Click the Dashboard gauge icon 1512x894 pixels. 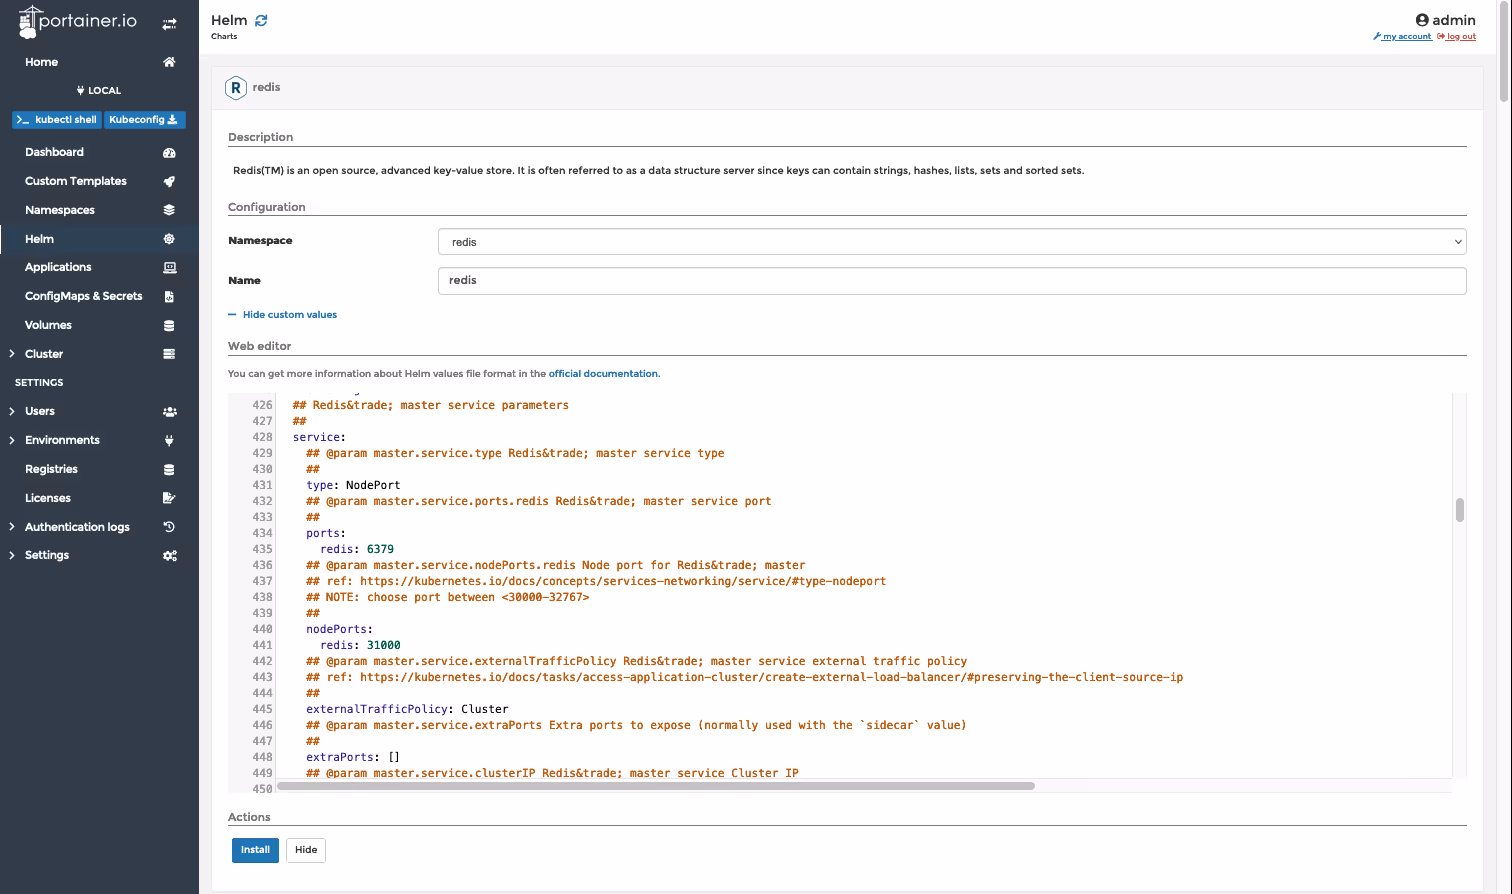coord(169,153)
